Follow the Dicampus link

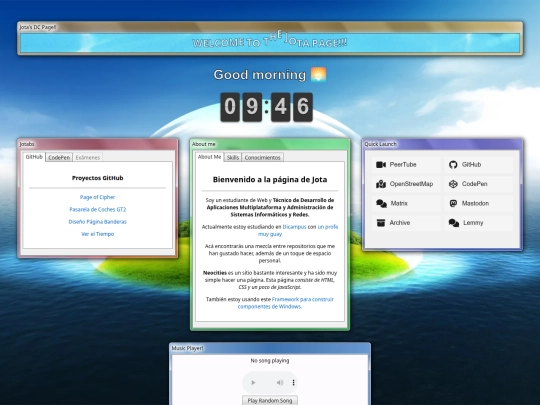click(294, 227)
